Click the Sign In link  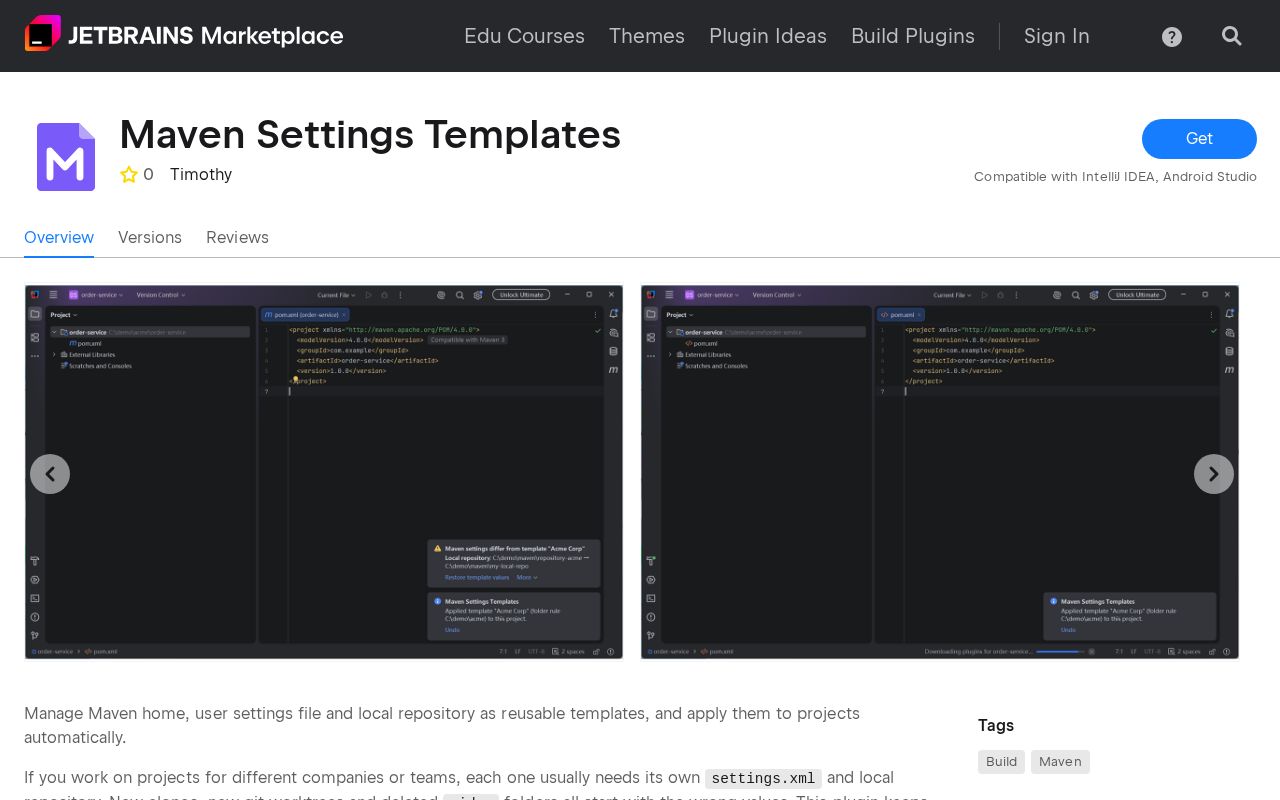[x=1057, y=36]
